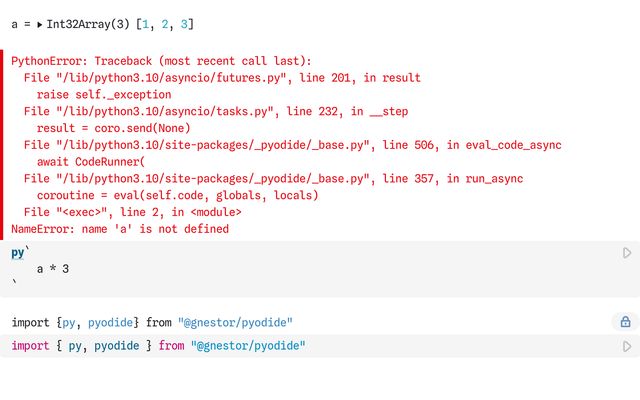Screen dimensions: 640x400
Task: Click the tasks.py line 232 traceback row
Action: [x=216, y=111]
